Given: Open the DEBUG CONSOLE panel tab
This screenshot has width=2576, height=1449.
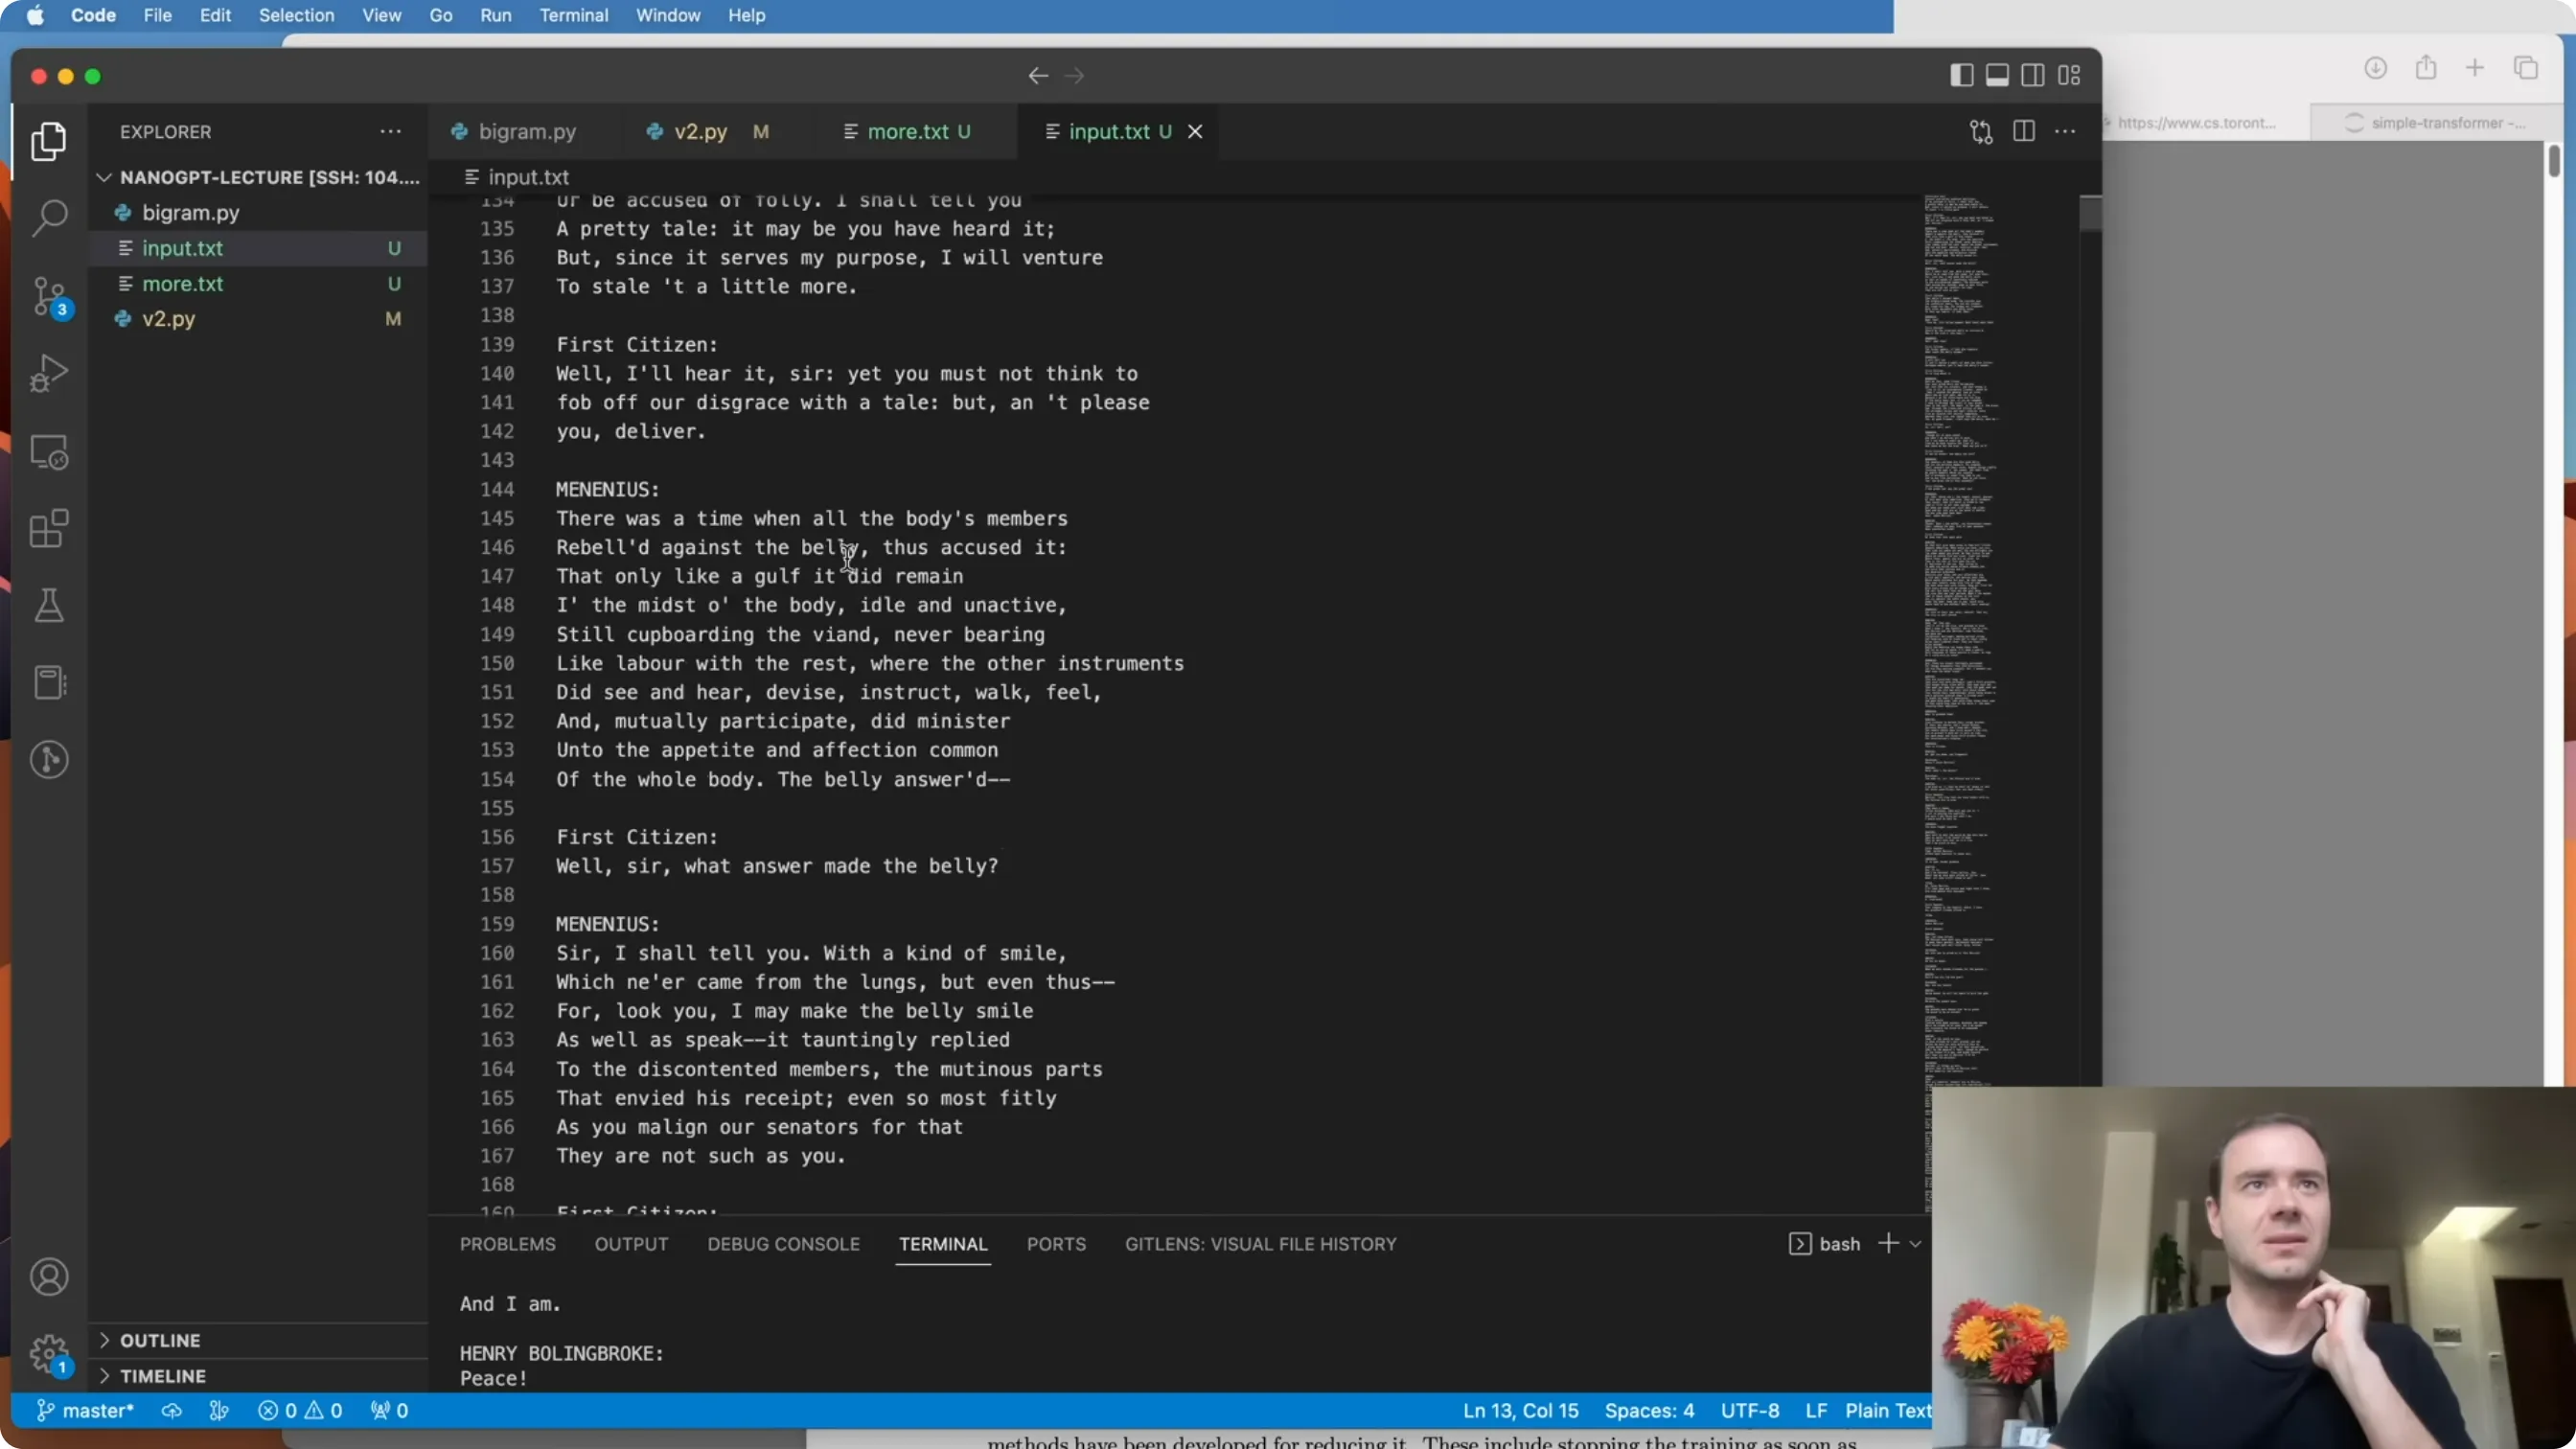Looking at the screenshot, I should point(783,1244).
